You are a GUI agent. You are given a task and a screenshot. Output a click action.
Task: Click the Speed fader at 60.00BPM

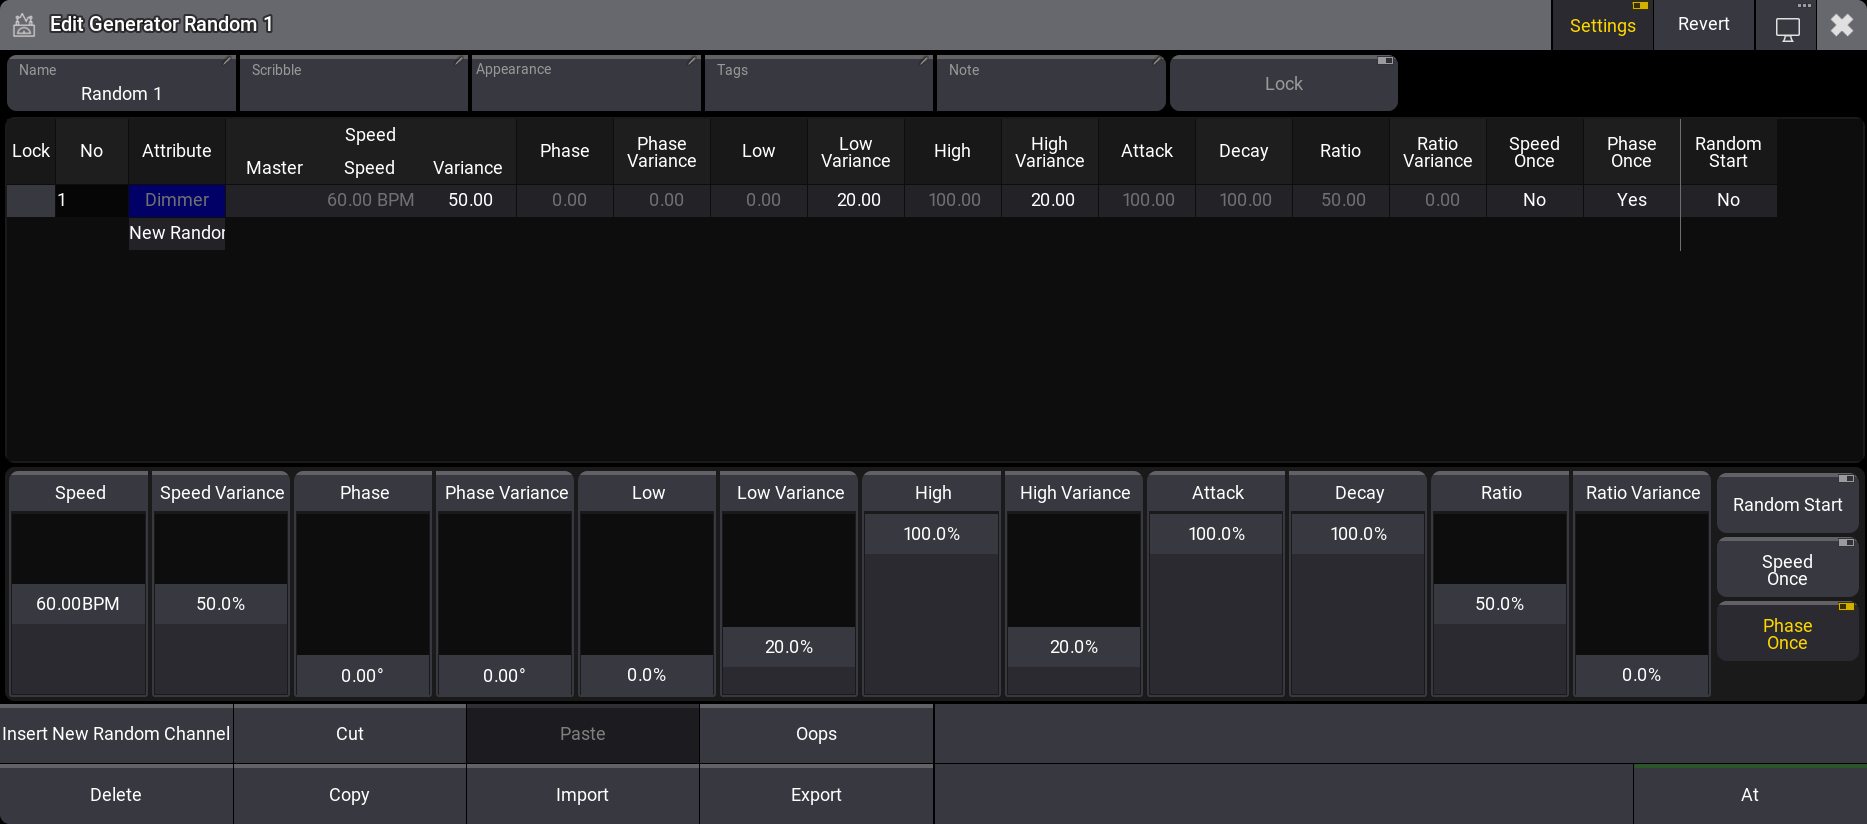78,604
